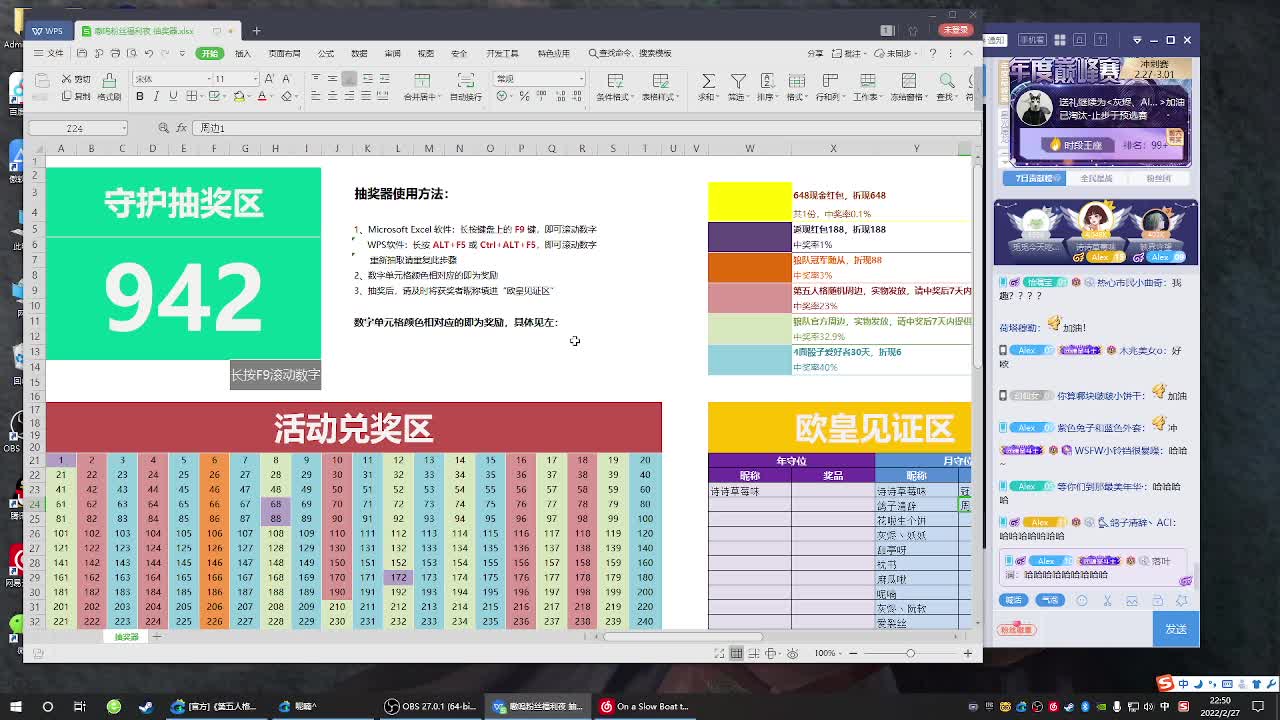Click the Insert Function (fx) icon

click(x=181, y=128)
